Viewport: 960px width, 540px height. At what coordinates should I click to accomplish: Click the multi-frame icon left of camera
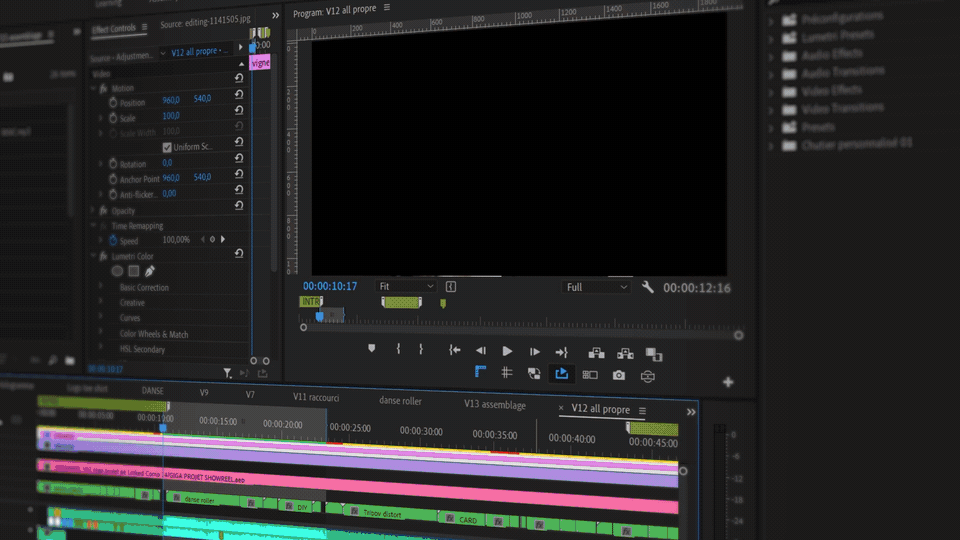590,375
